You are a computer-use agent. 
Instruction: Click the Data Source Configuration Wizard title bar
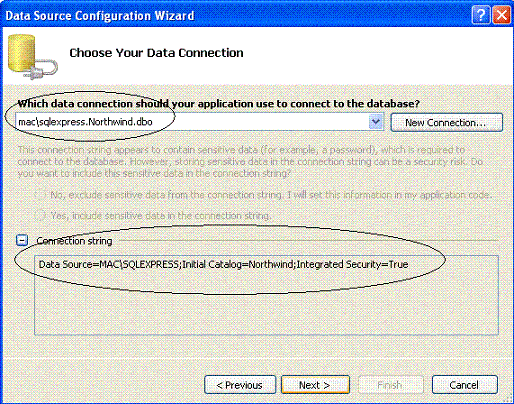point(233,15)
